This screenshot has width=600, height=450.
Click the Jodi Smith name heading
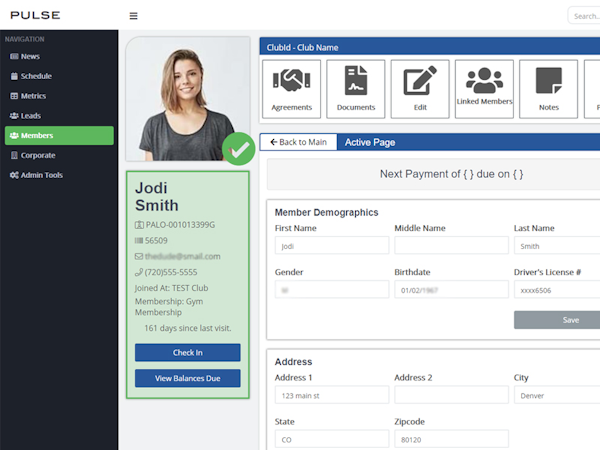[x=157, y=197]
